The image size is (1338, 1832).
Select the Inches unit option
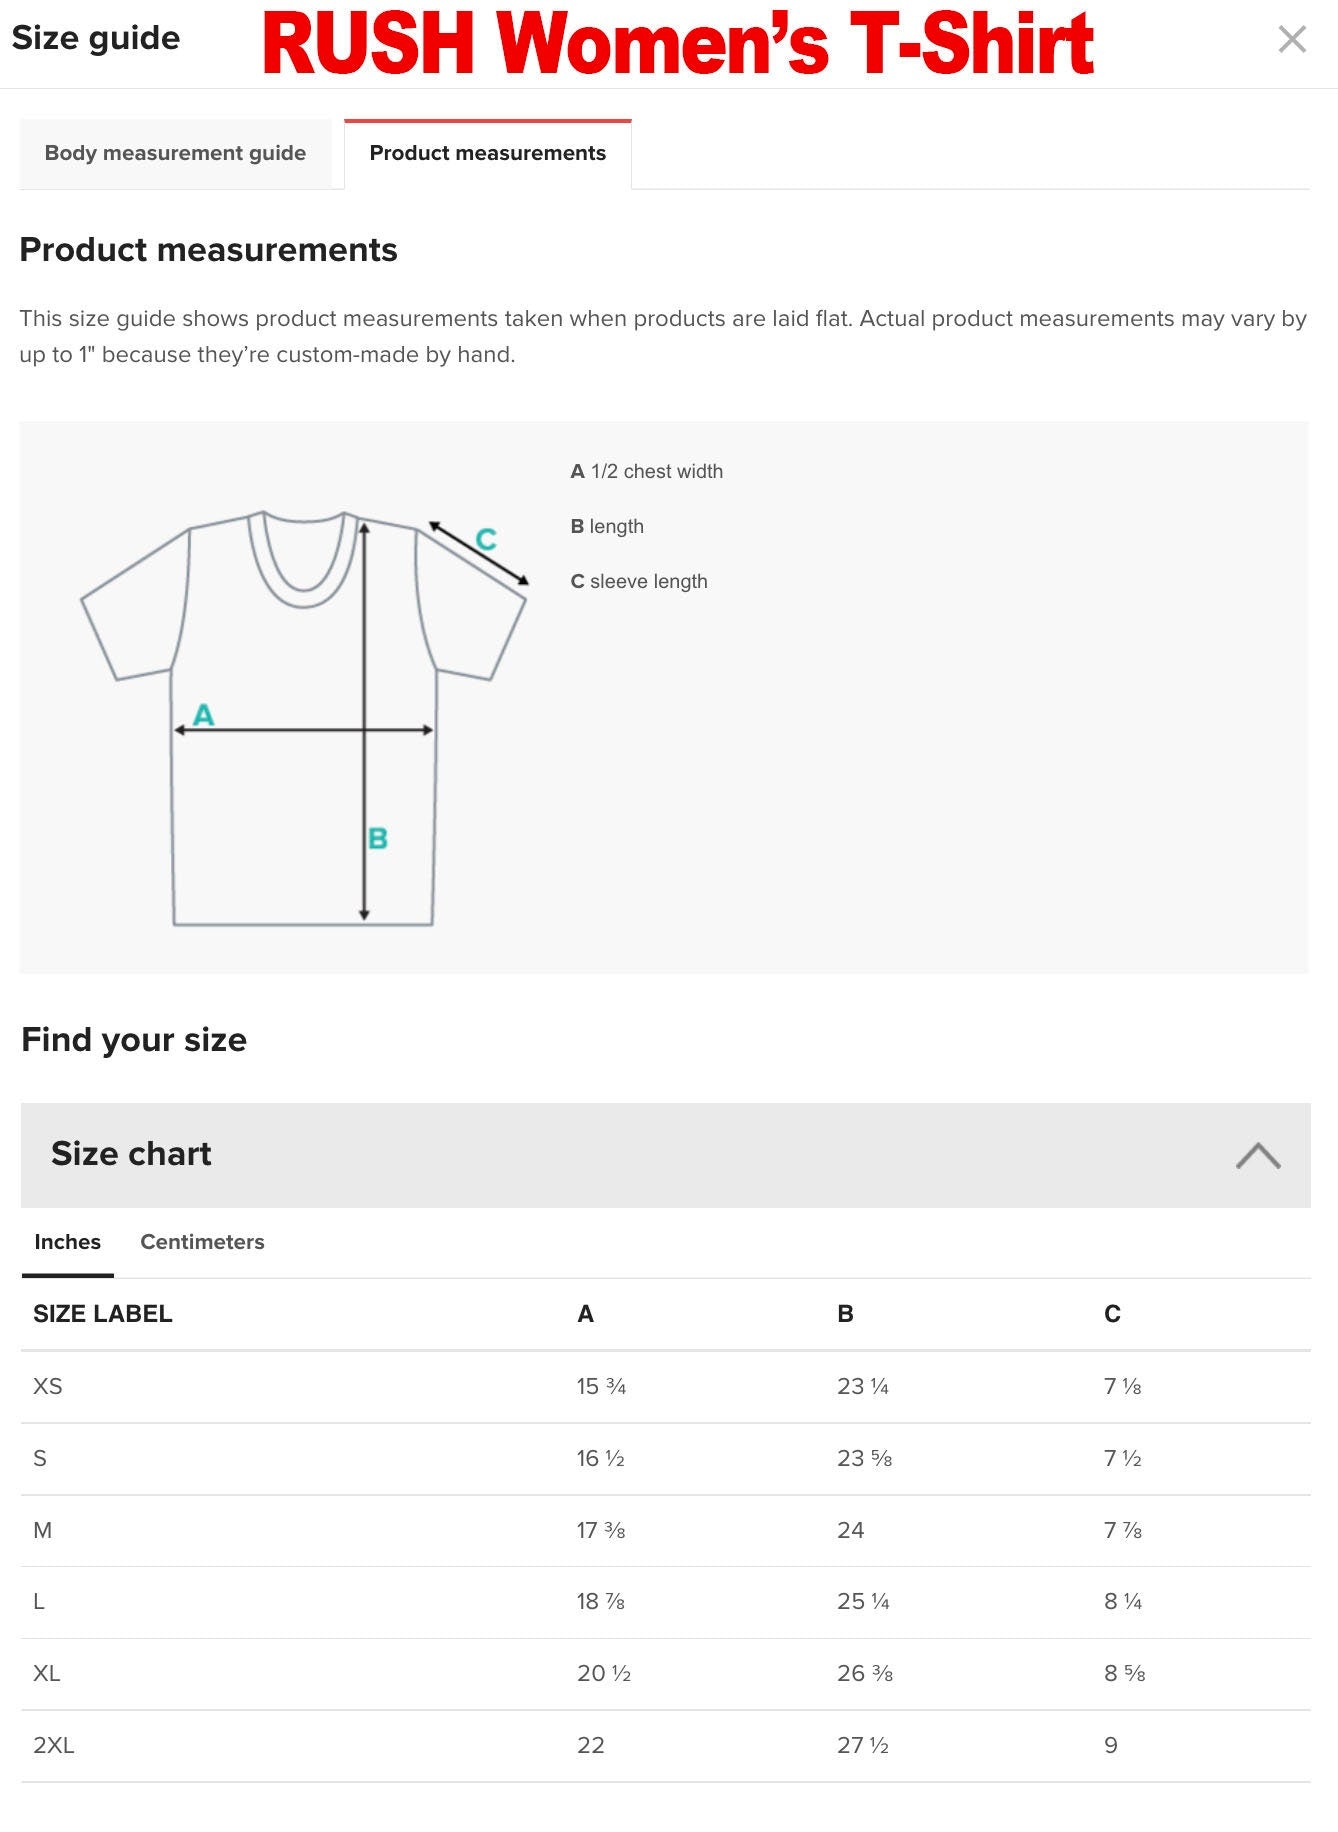tap(66, 1242)
